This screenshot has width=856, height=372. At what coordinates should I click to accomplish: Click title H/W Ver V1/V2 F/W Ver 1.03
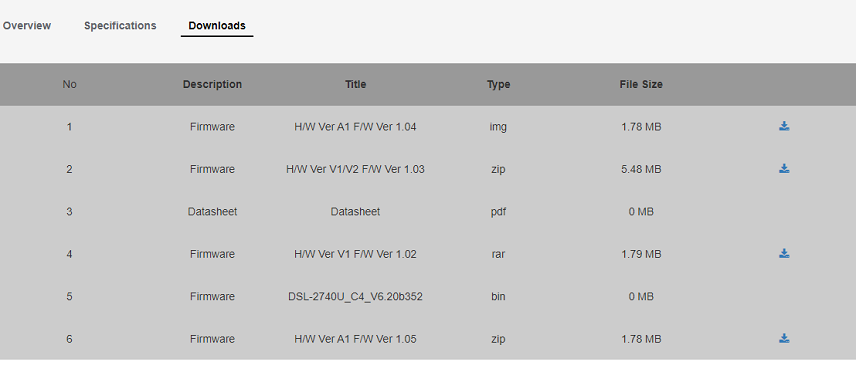point(355,169)
